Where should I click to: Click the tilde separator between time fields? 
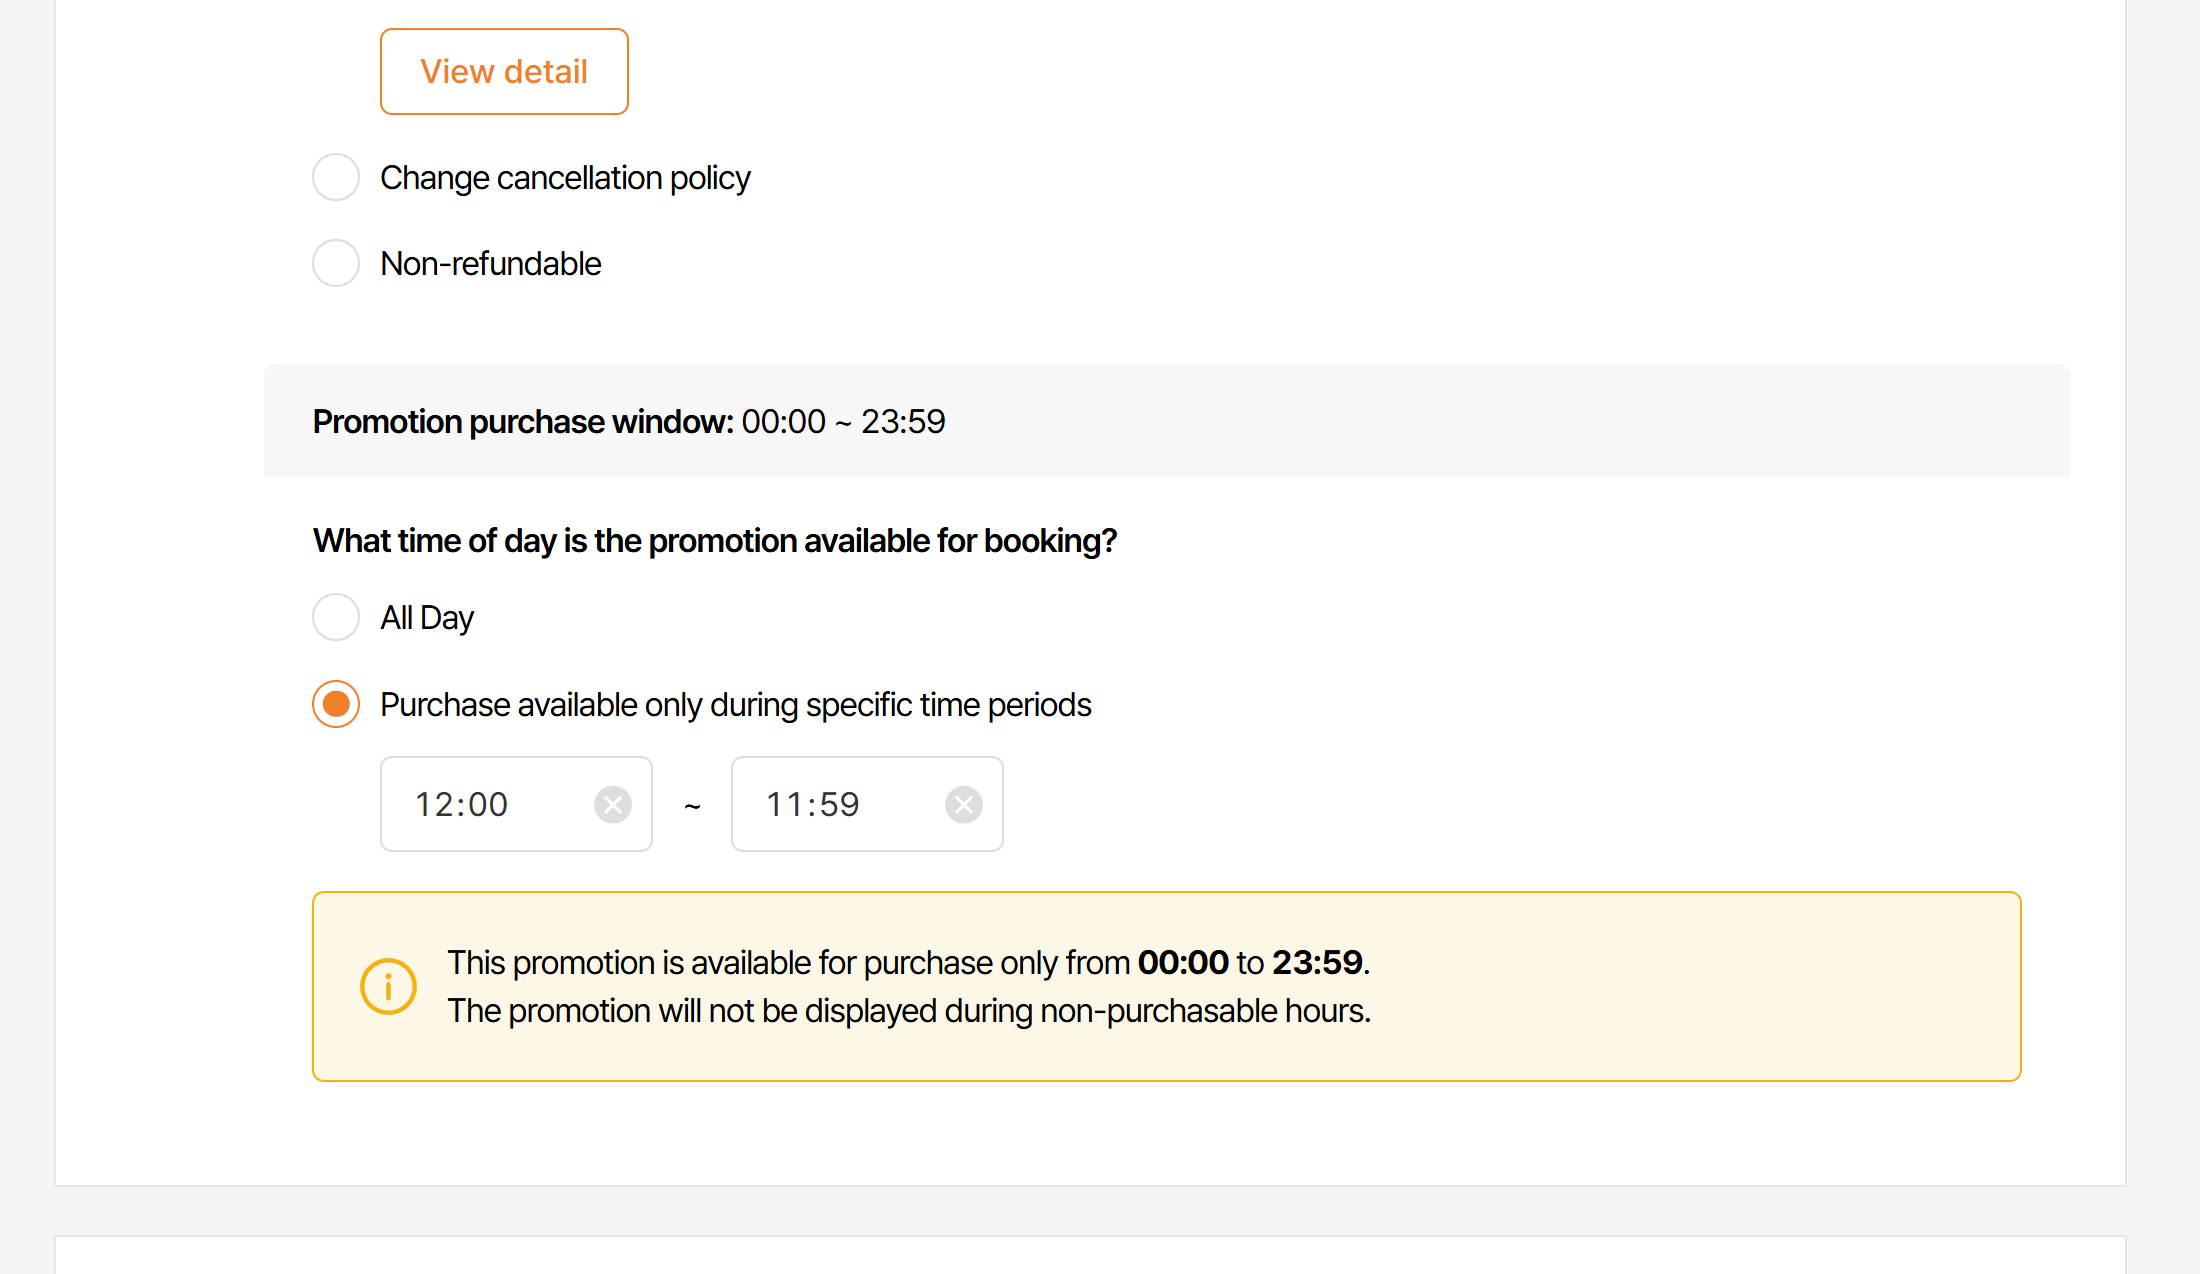[692, 806]
